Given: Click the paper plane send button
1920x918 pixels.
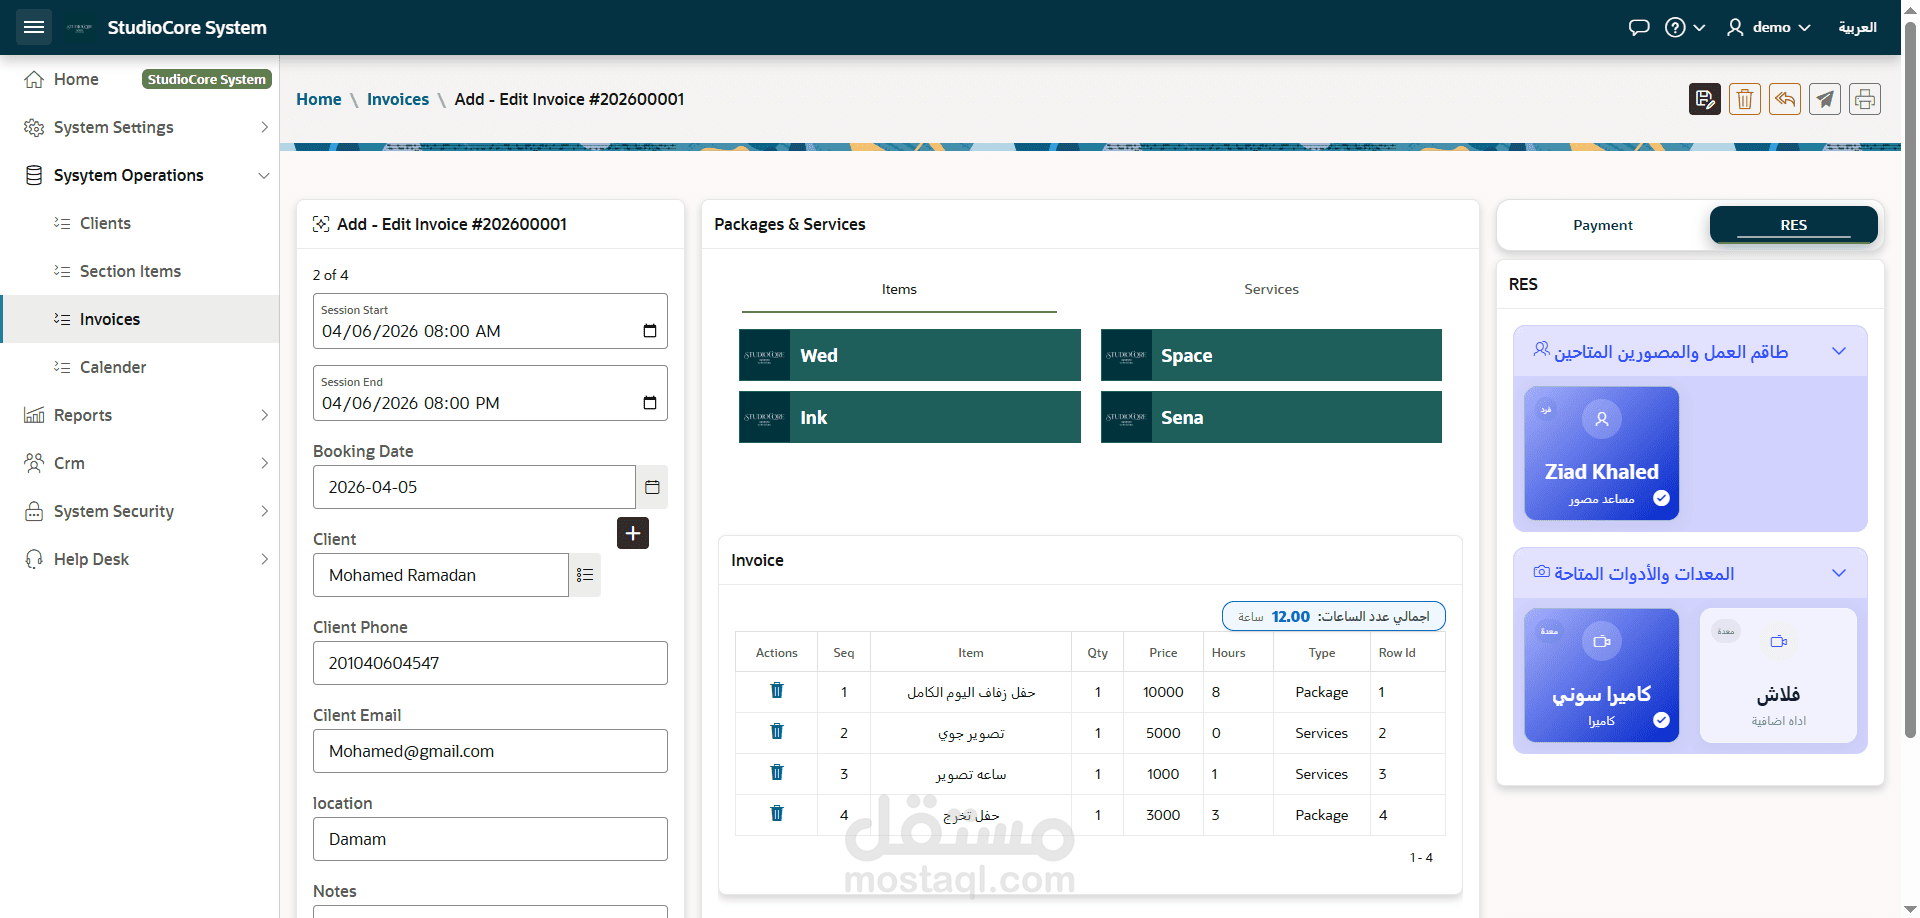Looking at the screenshot, I should click(x=1825, y=99).
